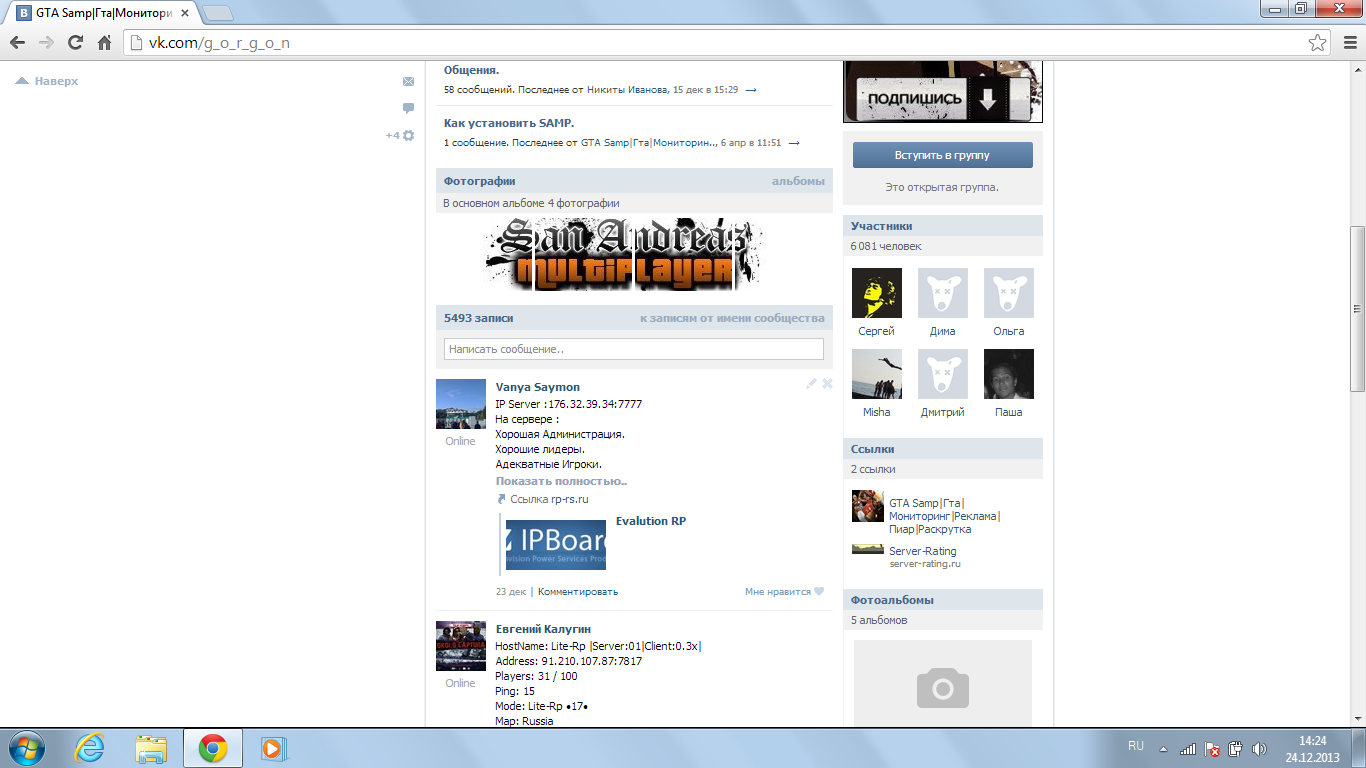
Task: Click Vanya Saymon's post avatar
Action: 461,404
